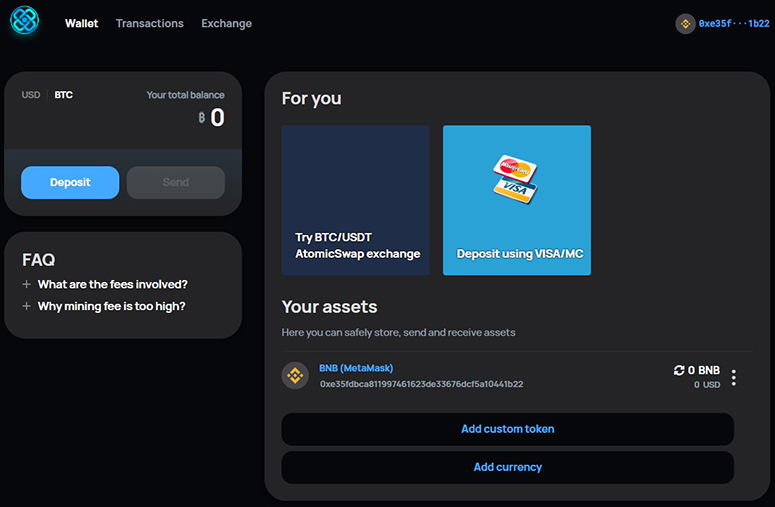775x507 pixels.
Task: Open the Transactions tab
Action: [x=150, y=23]
